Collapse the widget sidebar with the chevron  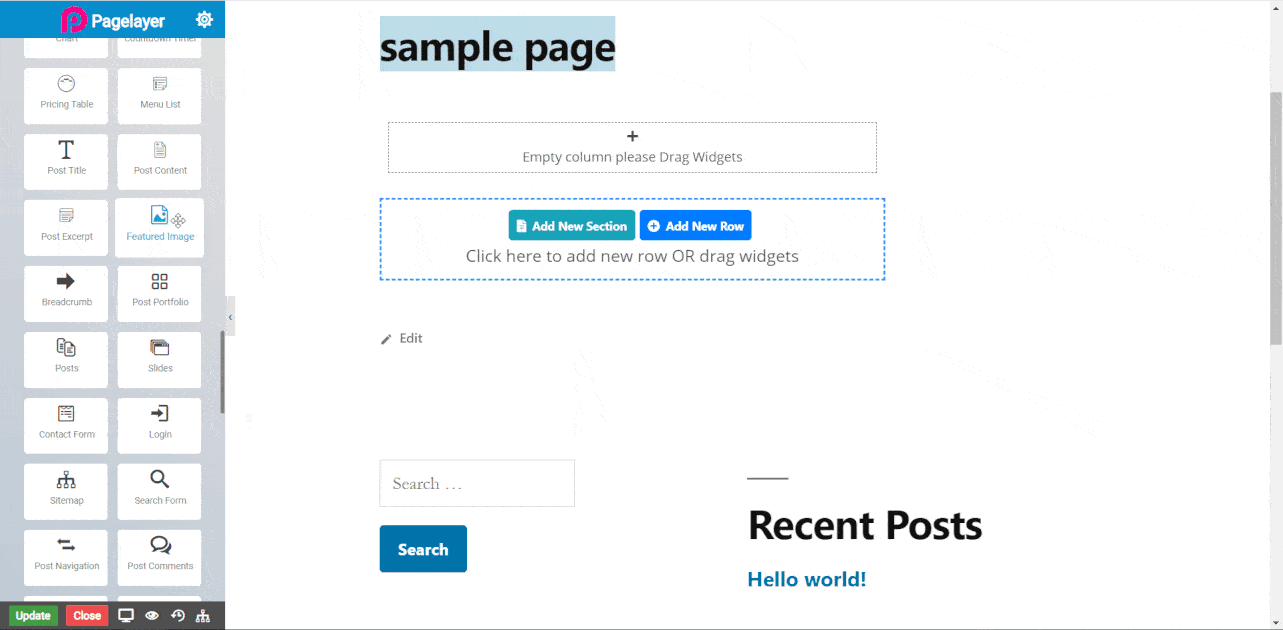(231, 316)
